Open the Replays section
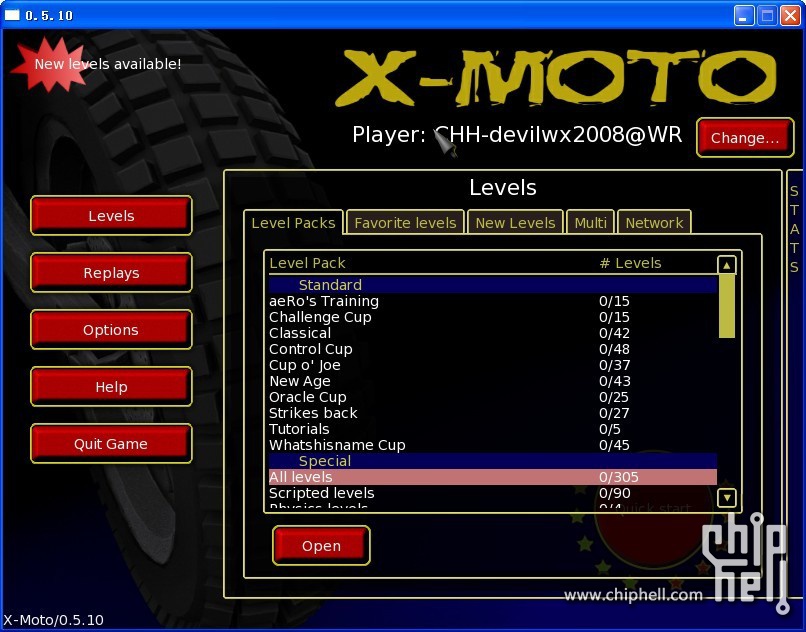This screenshot has width=806, height=632. click(x=111, y=273)
